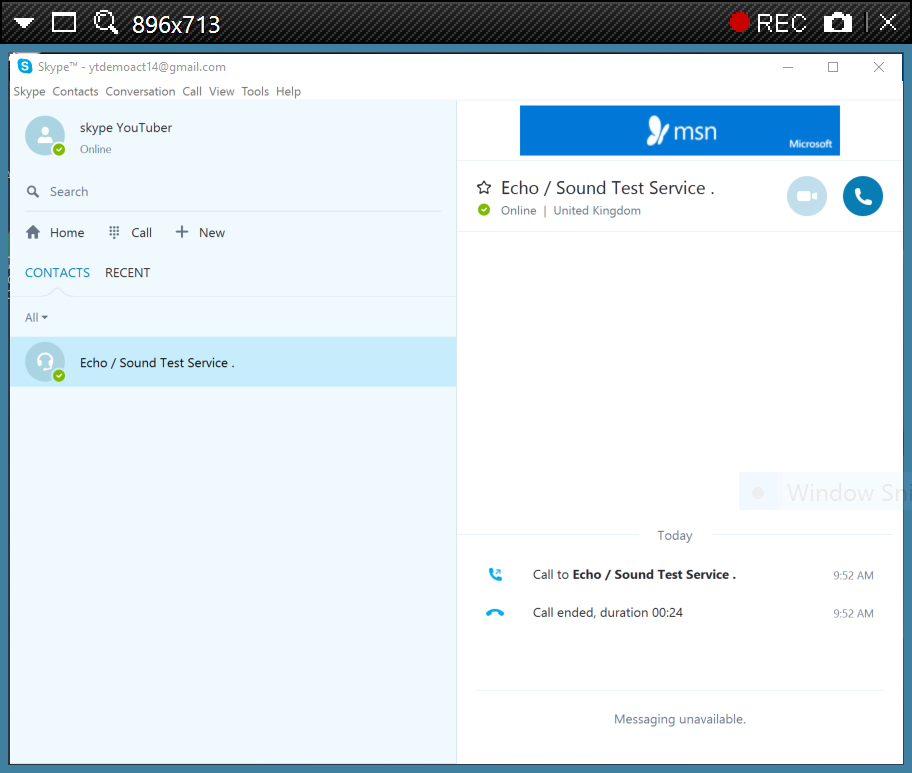
Task: Select Echo / Sound Test Service contact row
Action: (233, 362)
